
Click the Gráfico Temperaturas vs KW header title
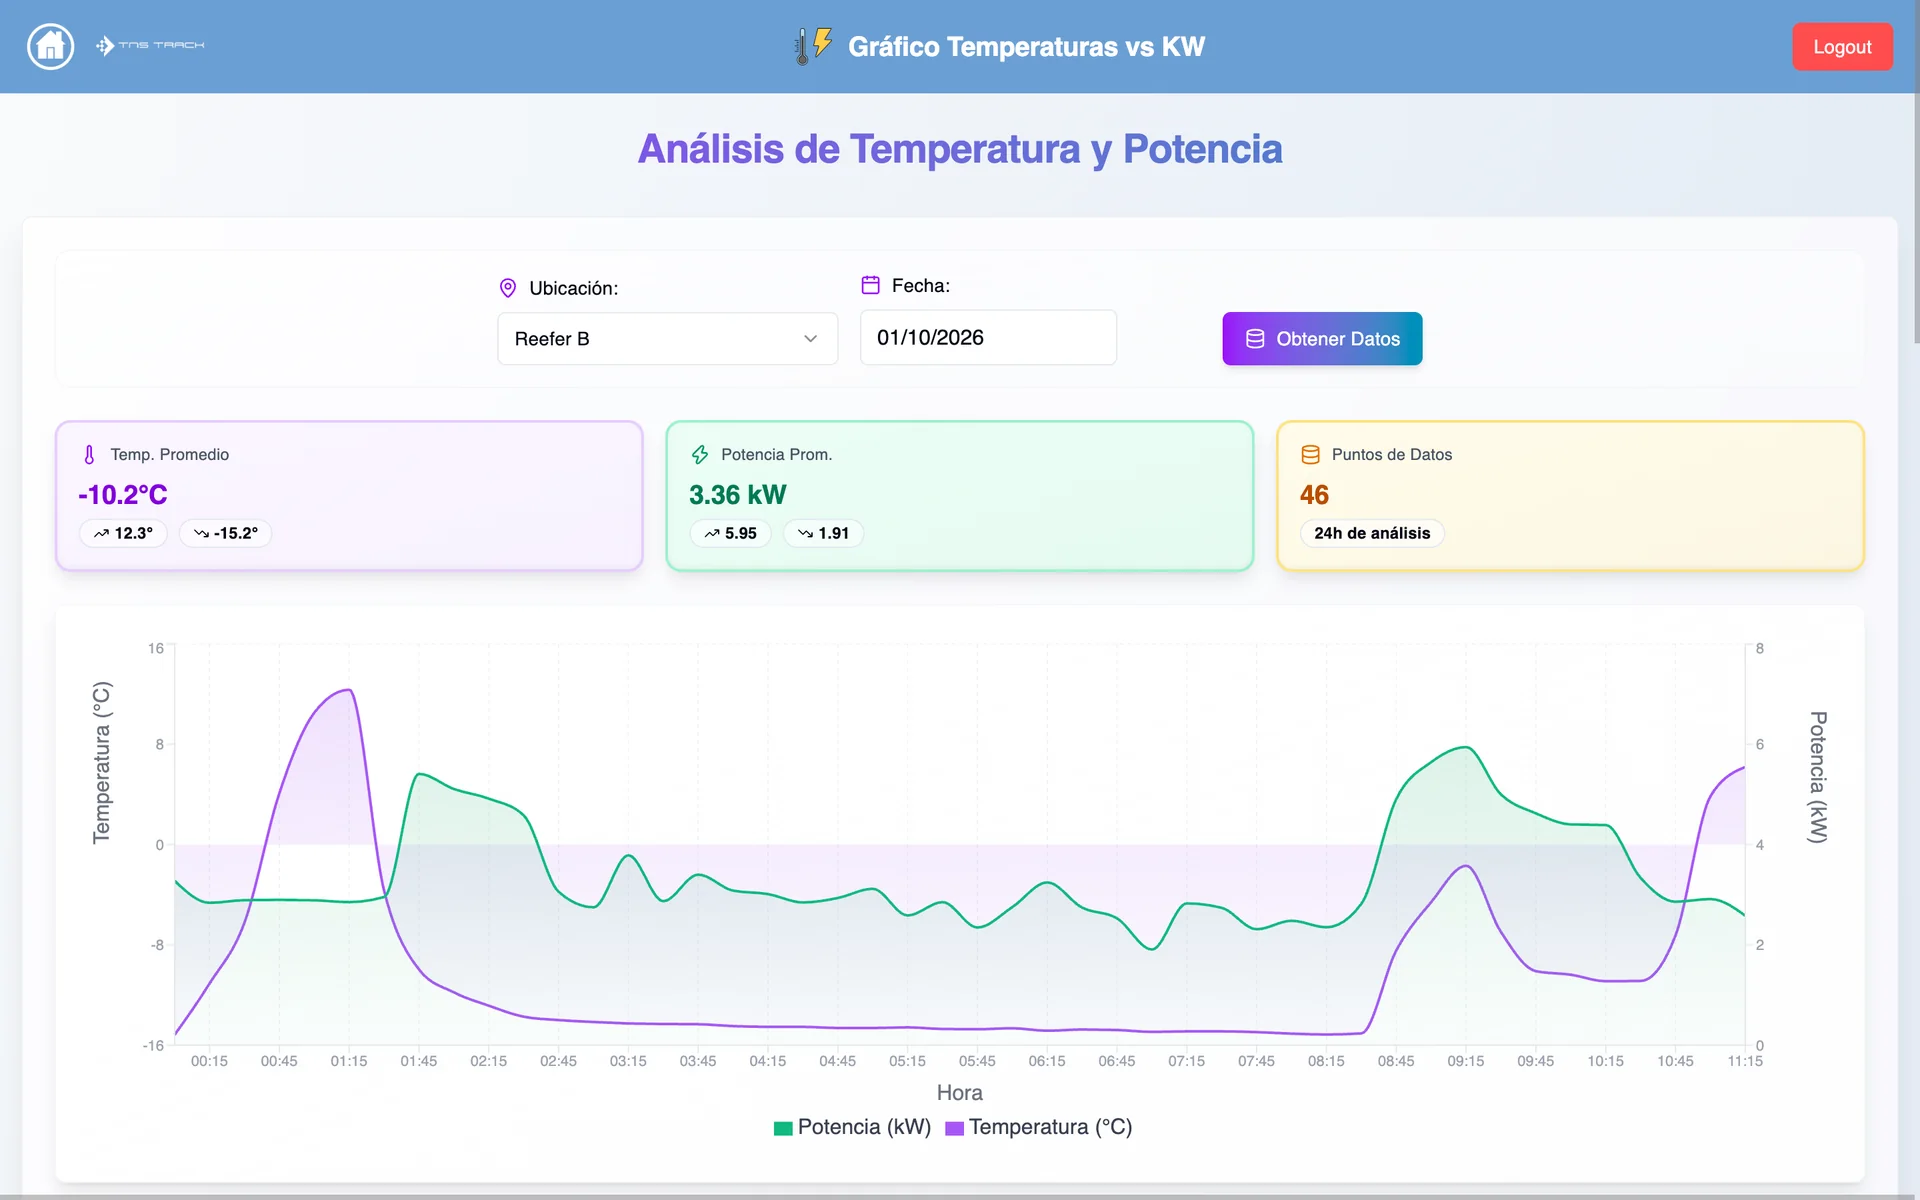click(x=1026, y=47)
